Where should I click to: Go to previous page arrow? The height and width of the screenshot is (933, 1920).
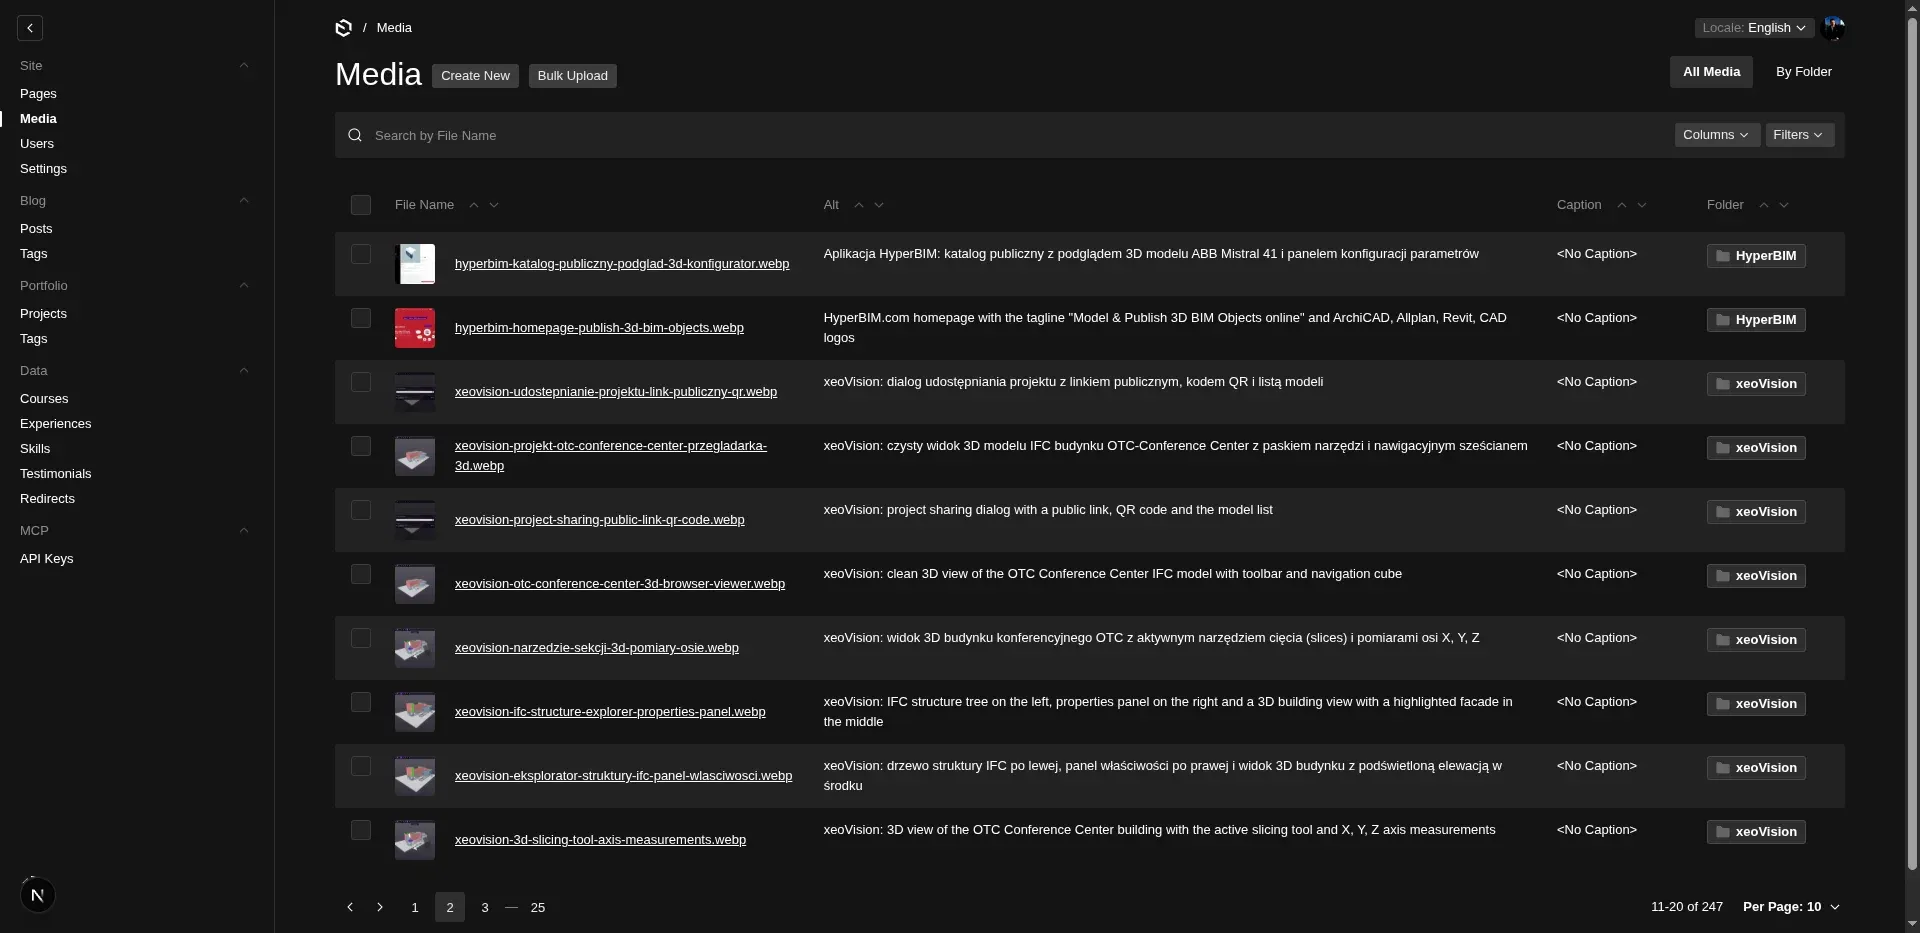tap(350, 907)
